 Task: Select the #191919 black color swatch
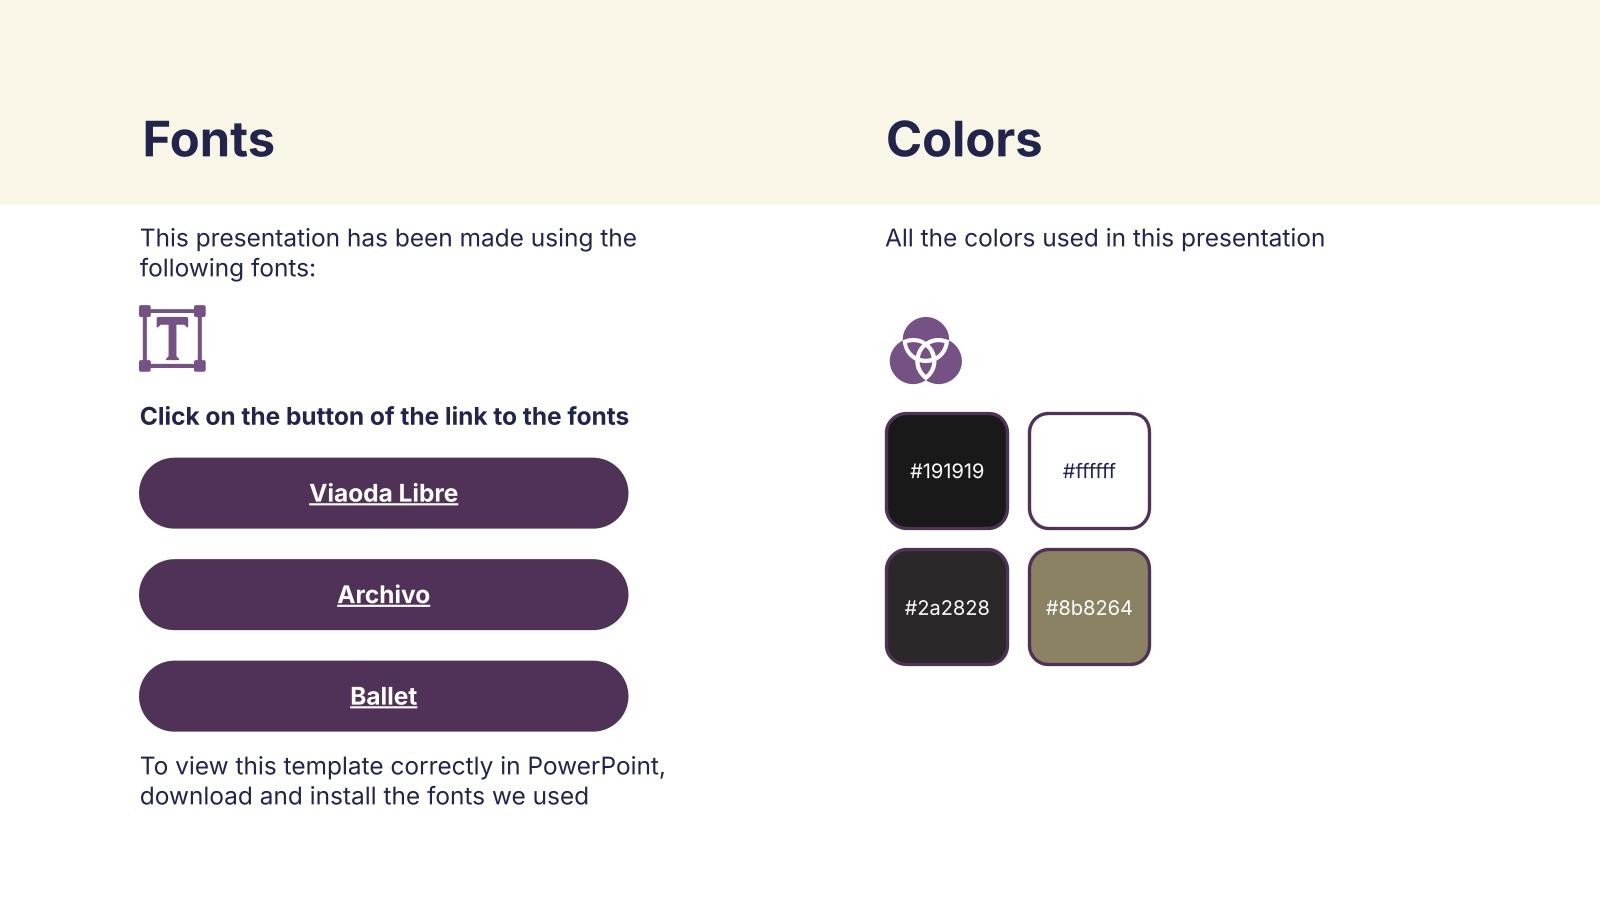pyautogui.click(x=947, y=471)
